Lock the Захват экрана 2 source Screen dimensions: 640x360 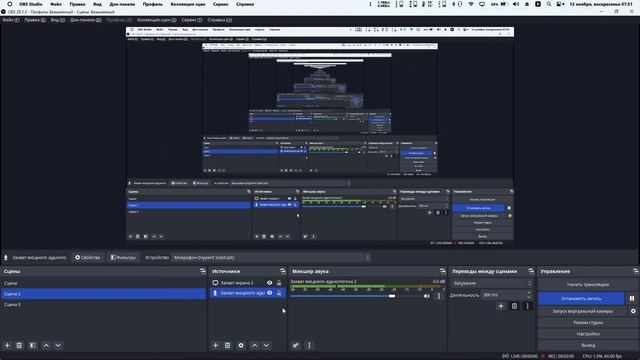pos(279,282)
